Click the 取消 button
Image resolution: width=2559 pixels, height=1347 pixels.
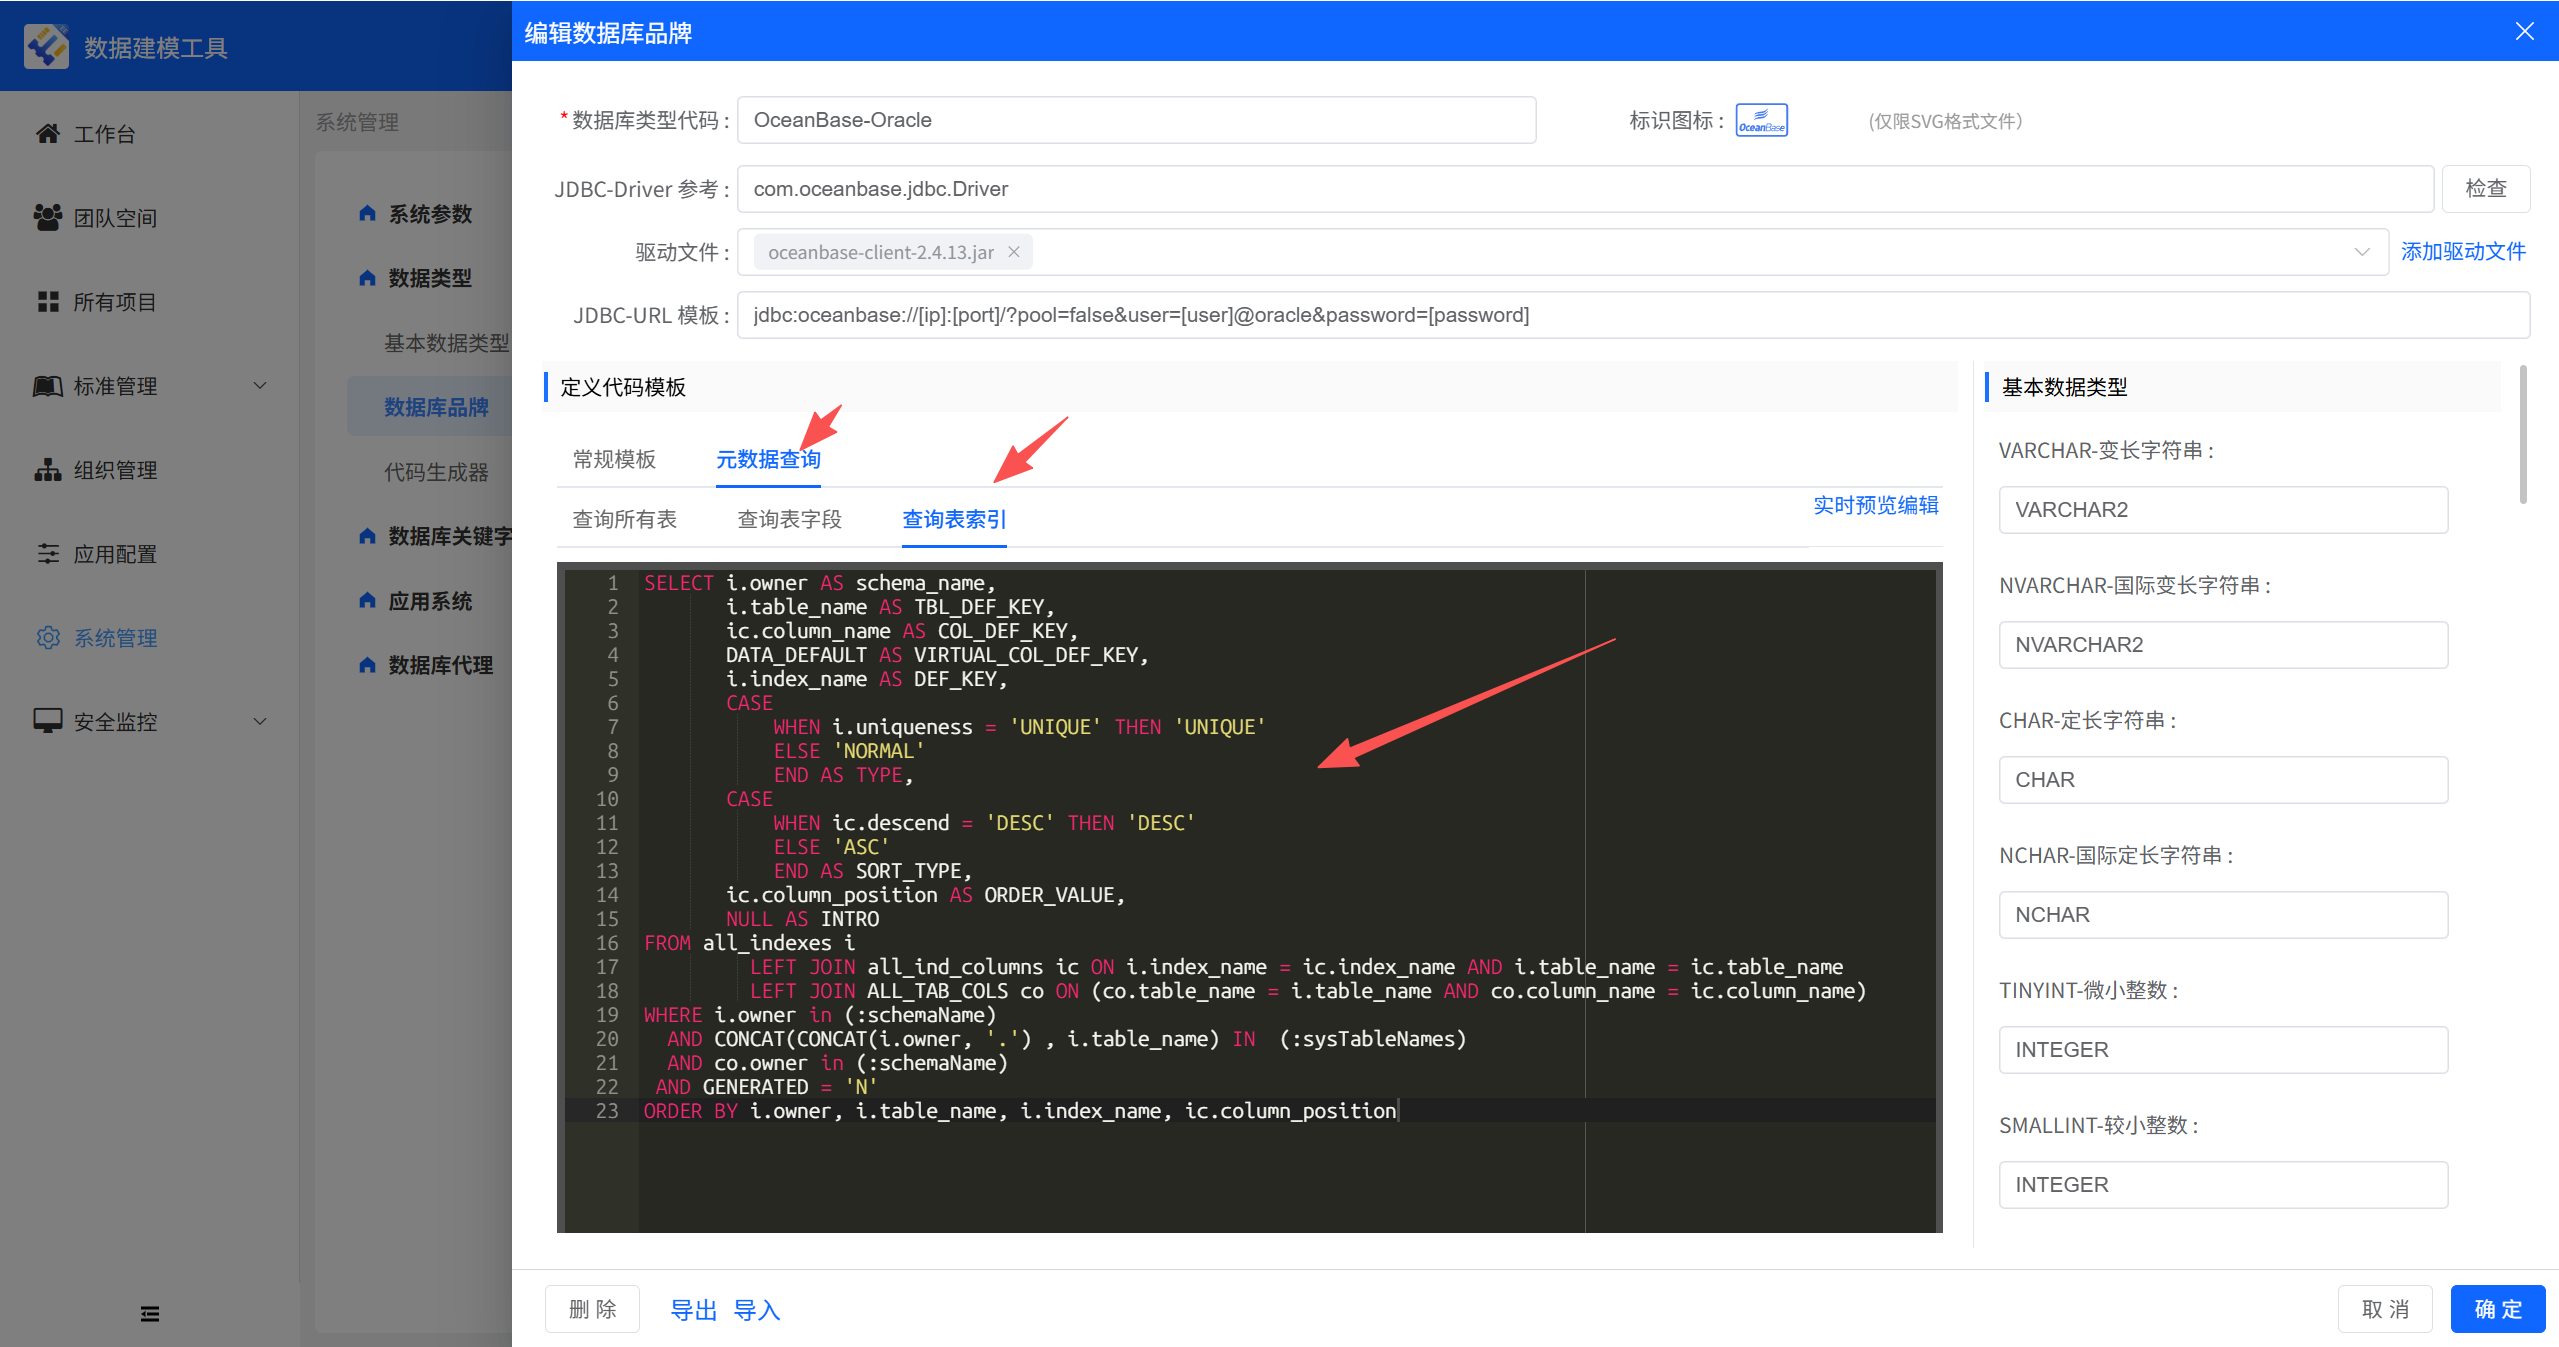click(2385, 1309)
